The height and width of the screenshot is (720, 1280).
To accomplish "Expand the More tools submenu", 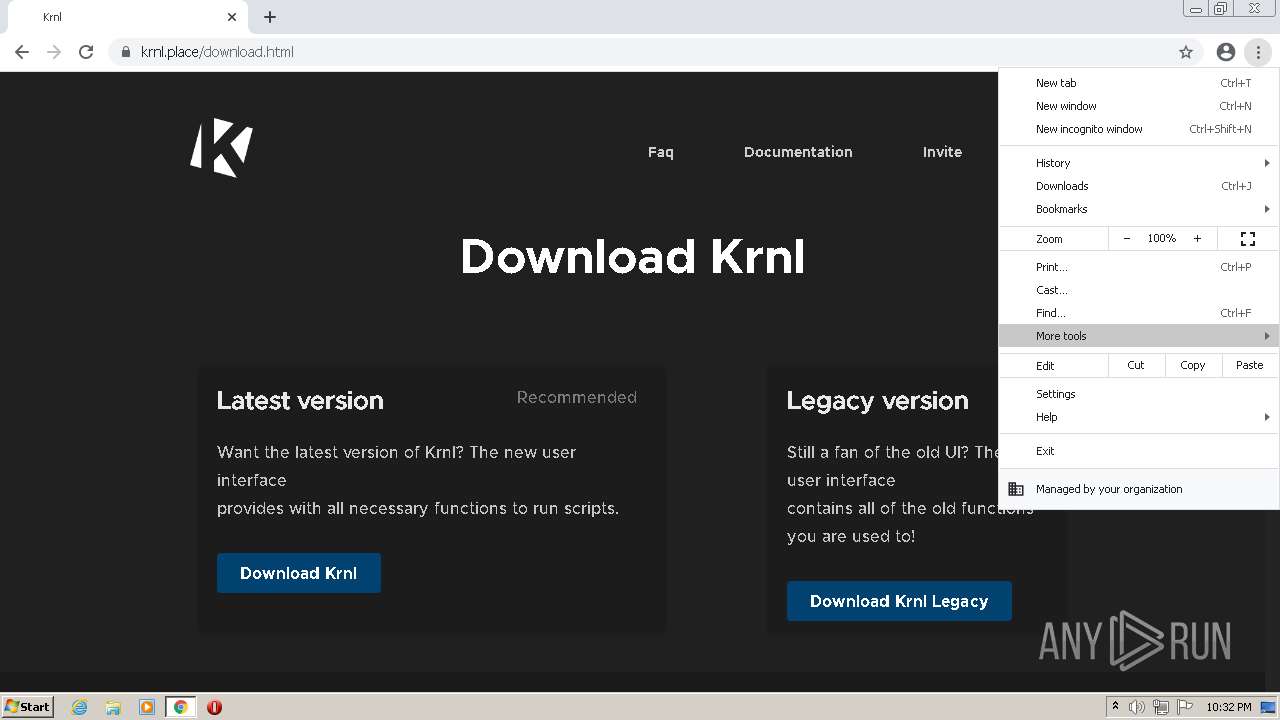I will coord(1139,336).
